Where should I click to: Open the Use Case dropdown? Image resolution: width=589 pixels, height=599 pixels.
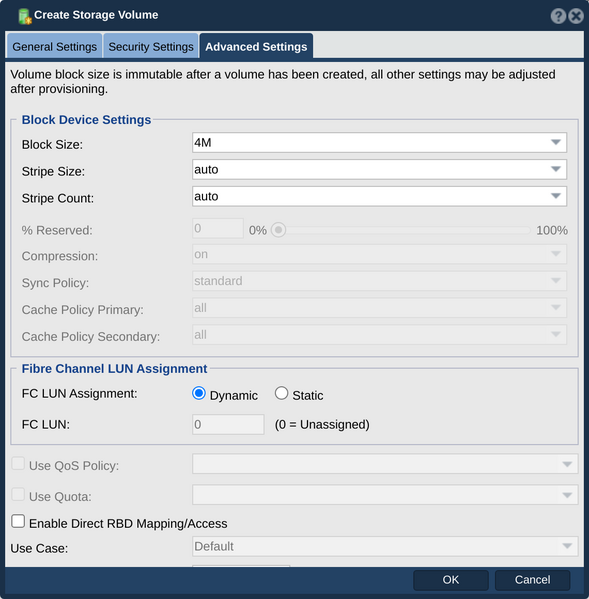coord(385,546)
